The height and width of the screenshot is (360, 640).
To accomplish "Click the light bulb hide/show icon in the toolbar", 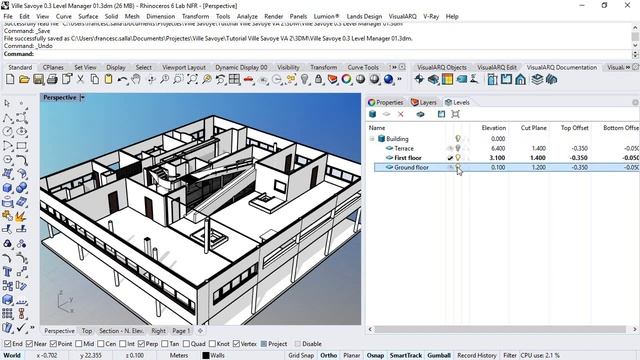I will (304, 79).
